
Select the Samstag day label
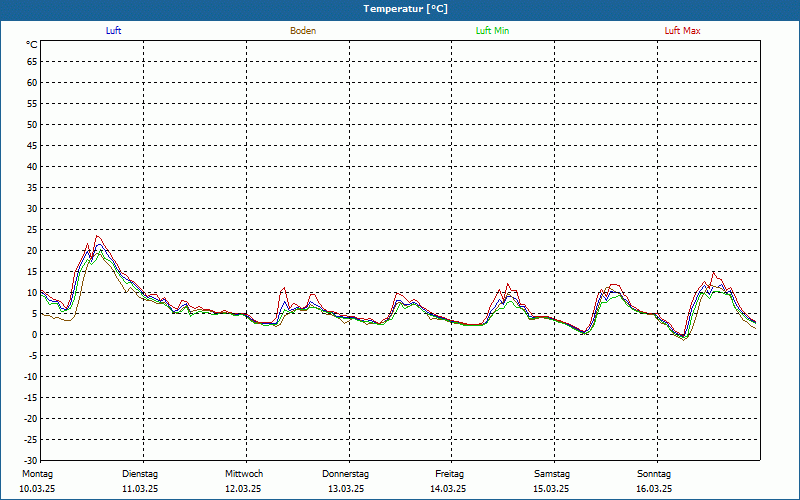click(x=552, y=474)
